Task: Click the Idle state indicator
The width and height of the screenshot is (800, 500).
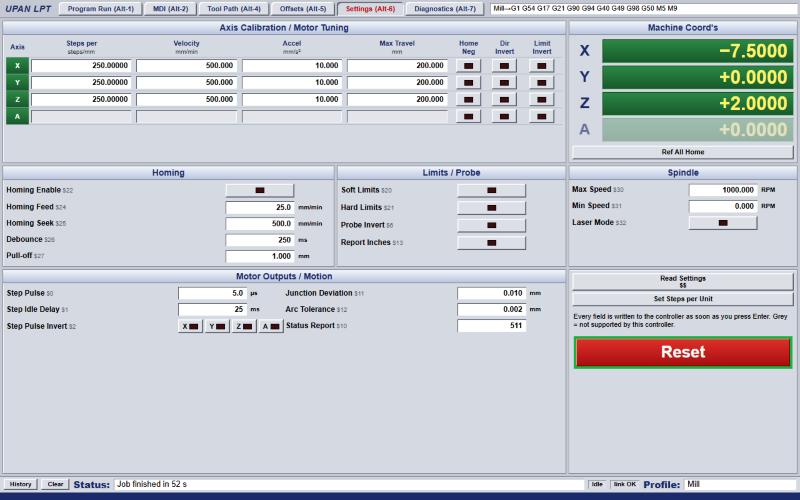Action: tap(597, 484)
